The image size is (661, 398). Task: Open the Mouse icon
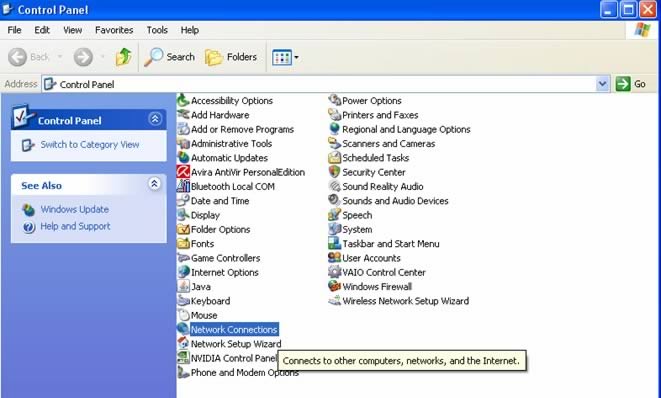(x=183, y=315)
